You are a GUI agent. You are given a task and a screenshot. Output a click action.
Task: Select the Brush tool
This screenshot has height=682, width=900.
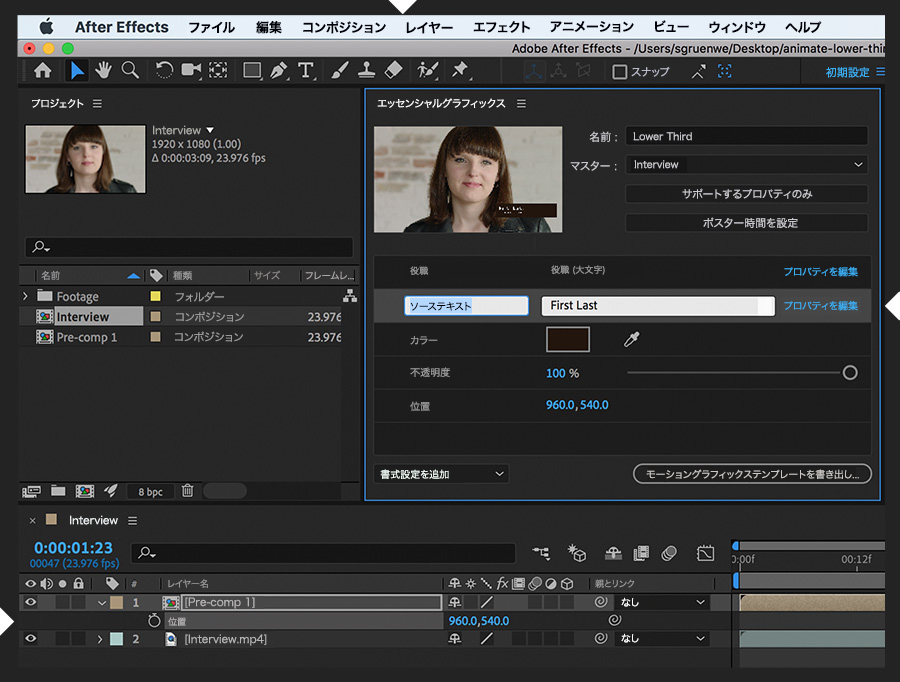point(340,70)
